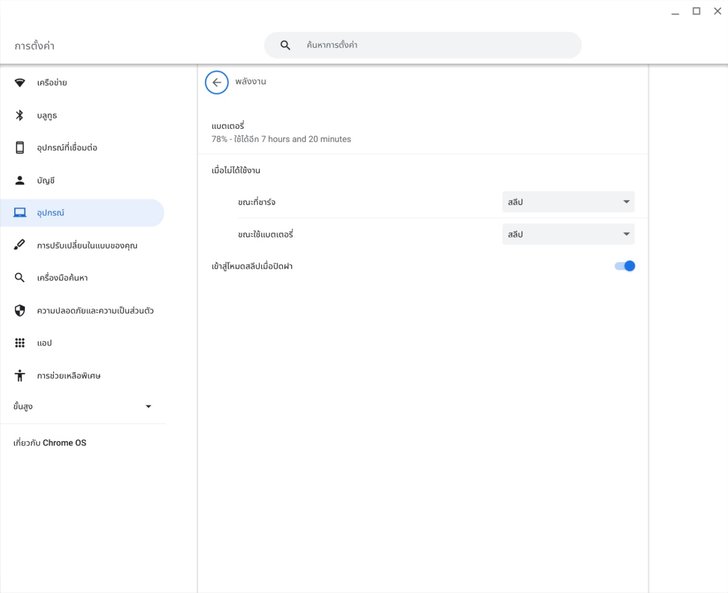The image size is (728, 593).
Task: Open บลูทูธ Bluetooth settings
Action: [x=82, y=115]
